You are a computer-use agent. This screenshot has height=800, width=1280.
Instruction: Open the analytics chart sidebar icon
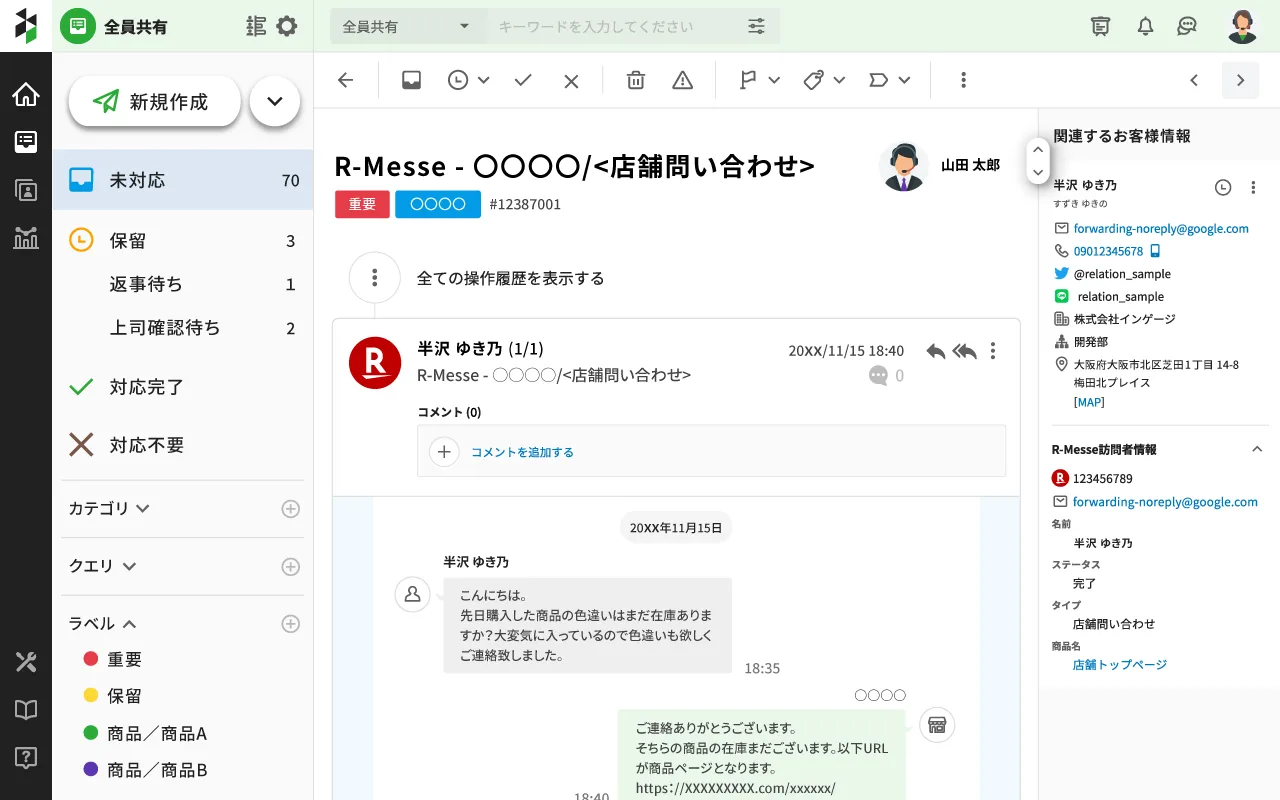pos(26,237)
